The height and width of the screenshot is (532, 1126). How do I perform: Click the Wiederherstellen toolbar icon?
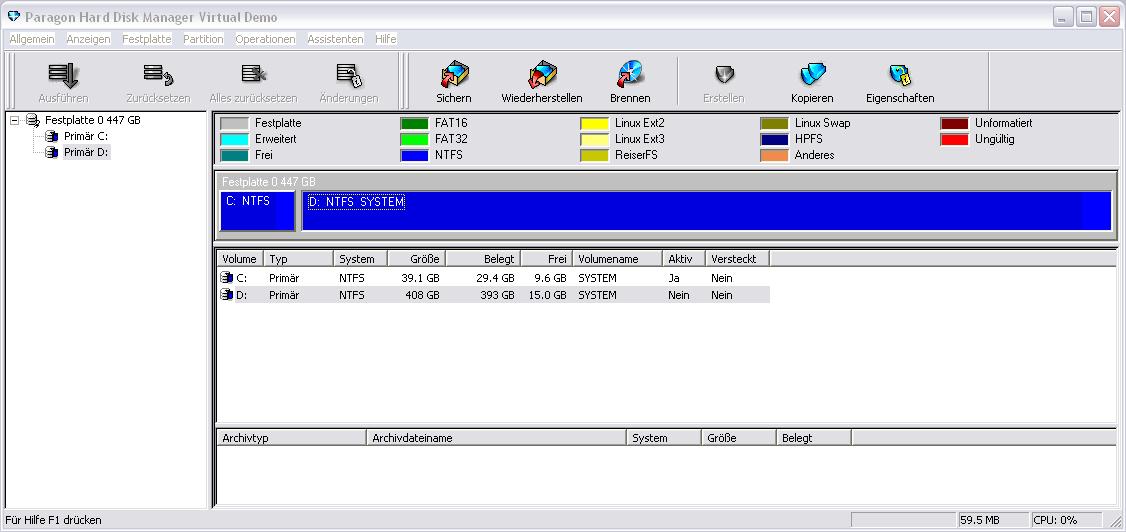(x=542, y=75)
